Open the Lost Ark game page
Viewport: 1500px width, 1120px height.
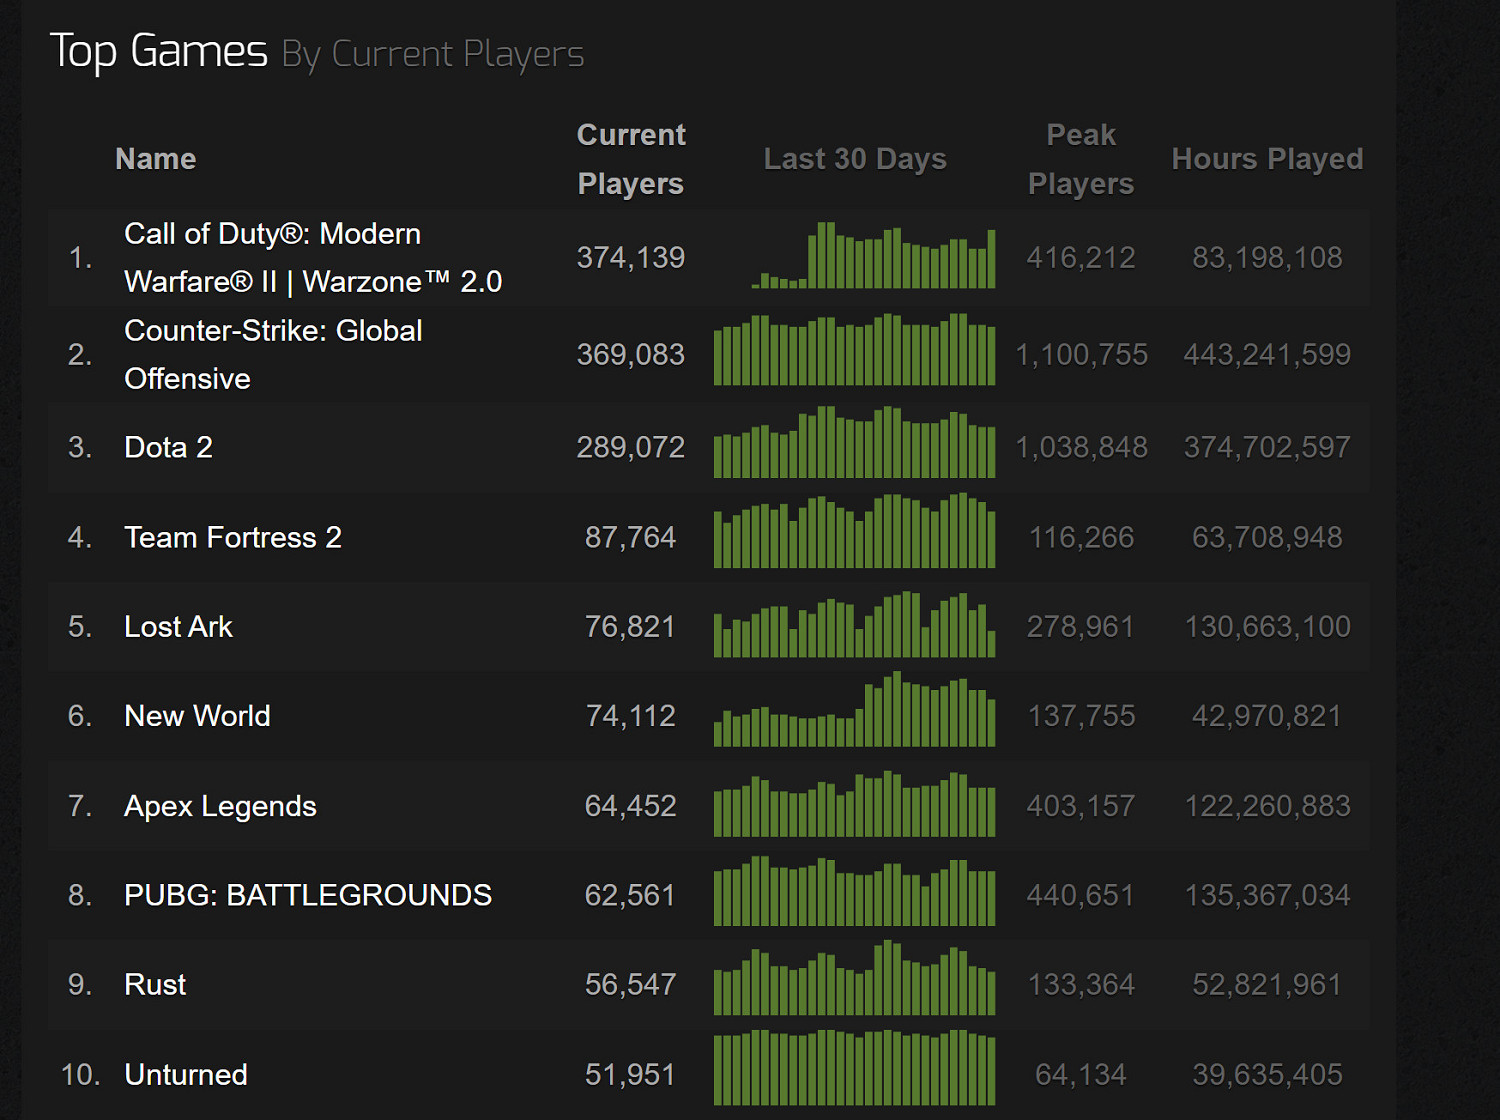(x=178, y=627)
